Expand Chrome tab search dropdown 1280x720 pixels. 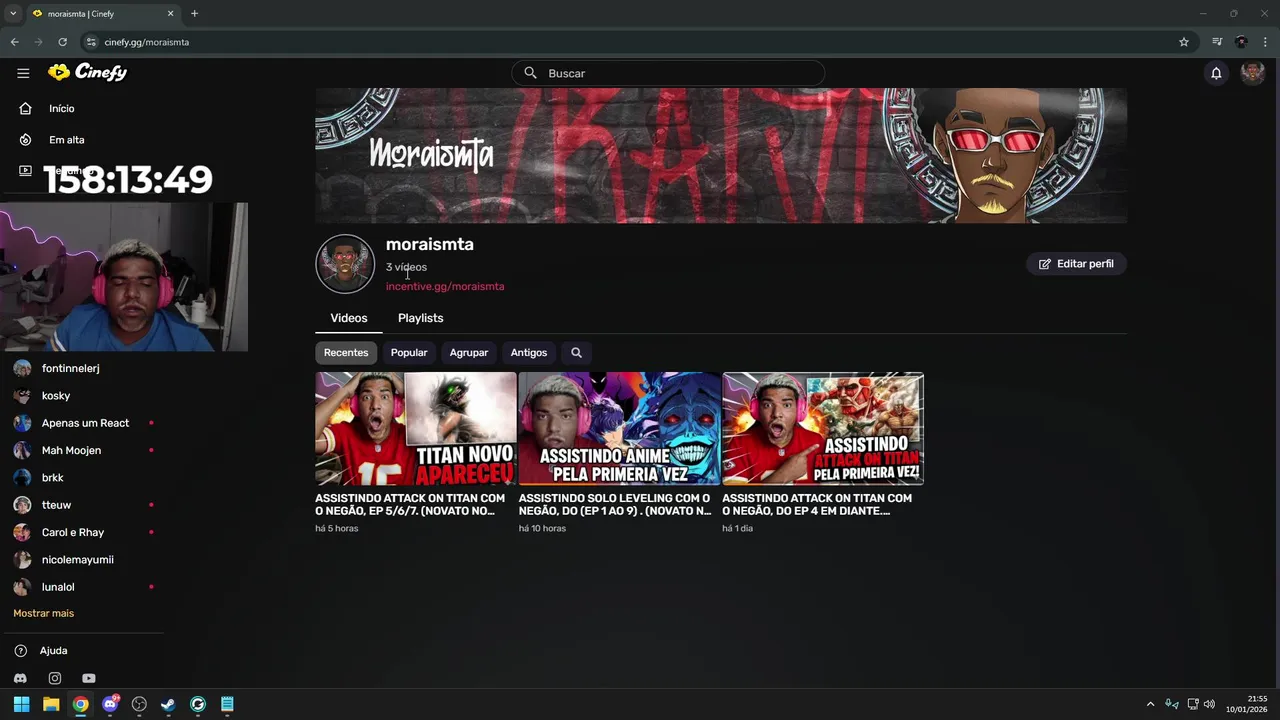(x=13, y=14)
